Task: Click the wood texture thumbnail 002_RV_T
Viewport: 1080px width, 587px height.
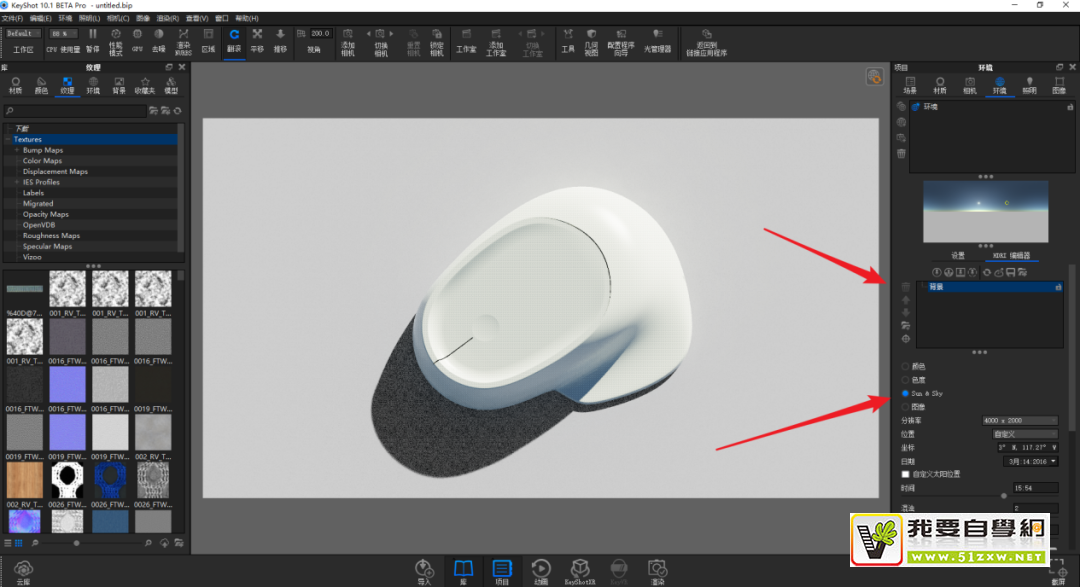Action: [x=25, y=480]
